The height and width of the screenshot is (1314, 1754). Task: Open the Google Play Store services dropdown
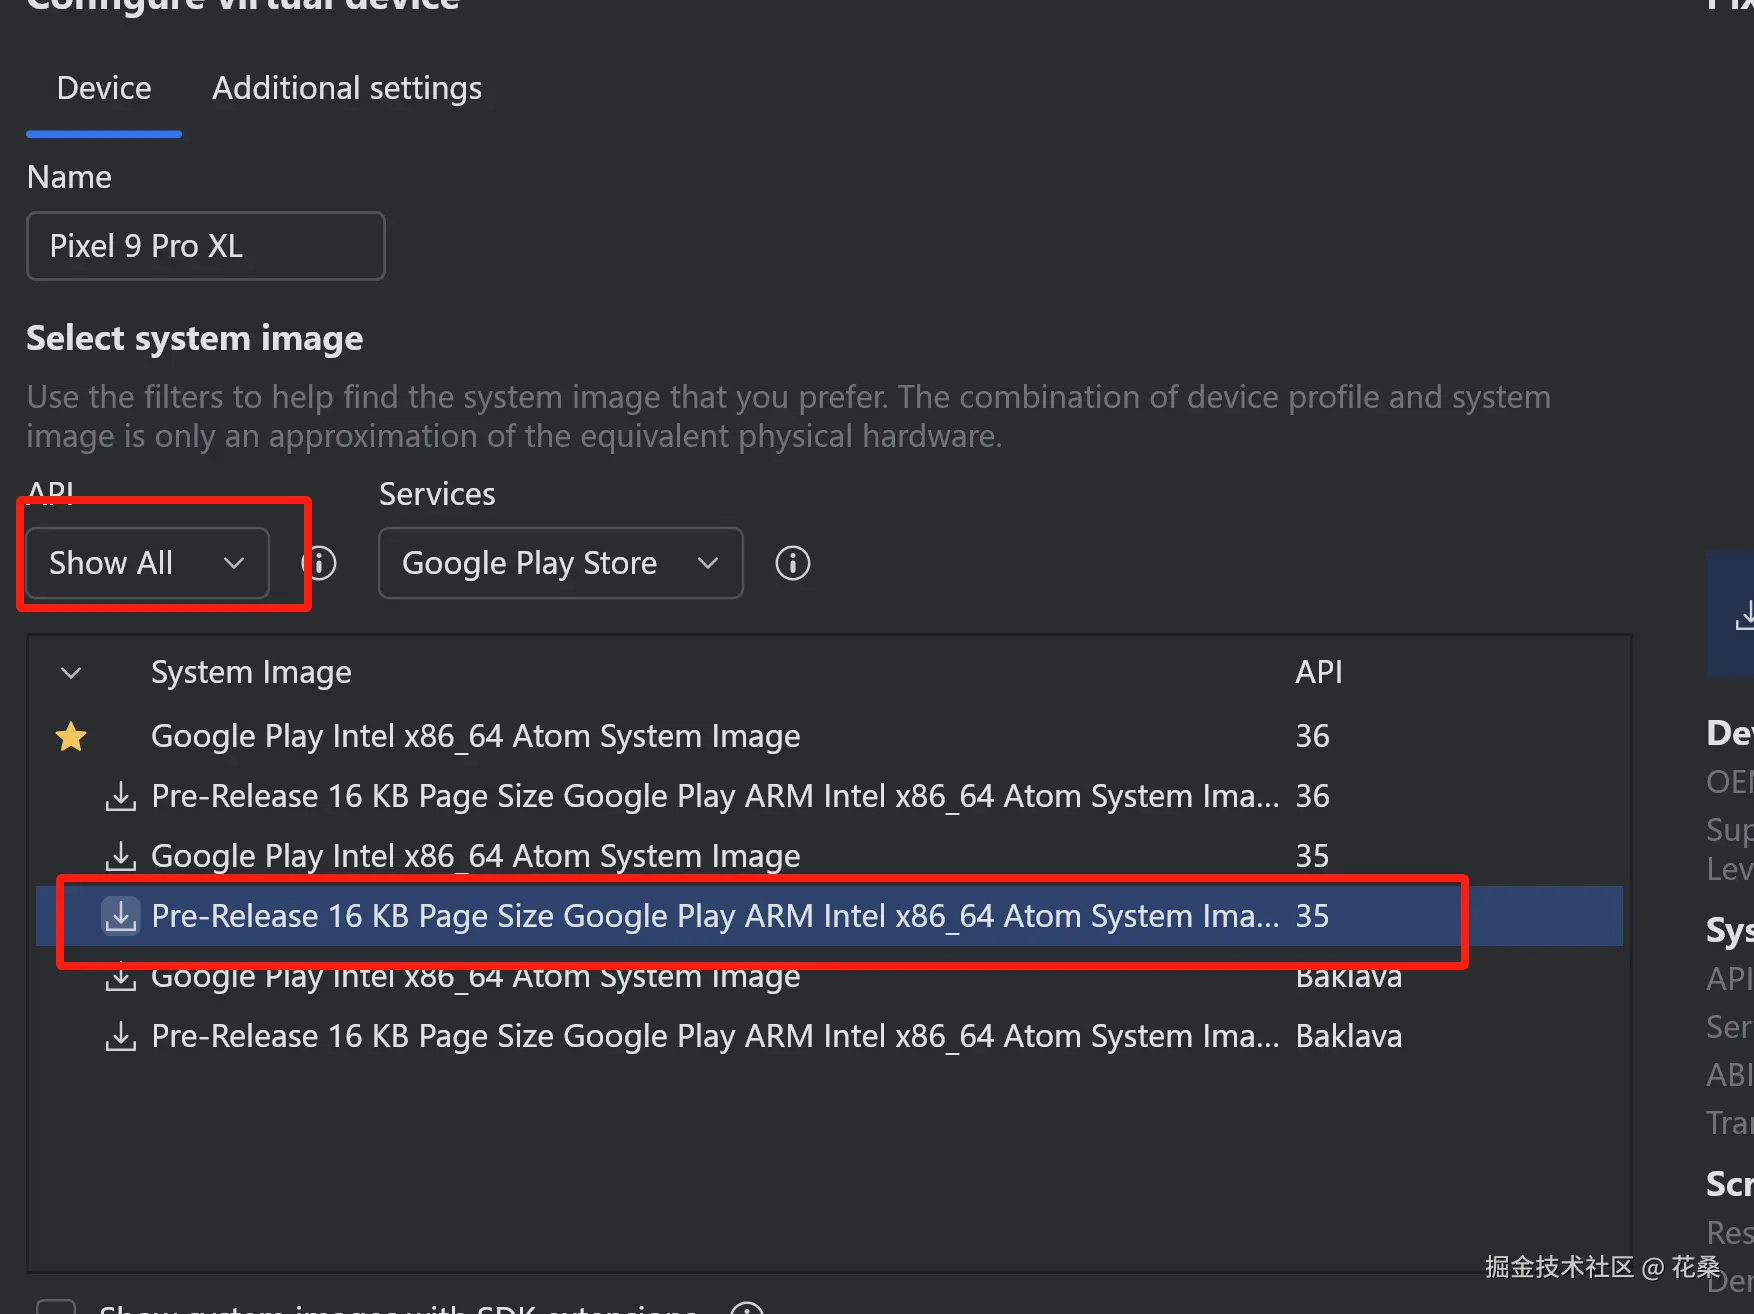pyautogui.click(x=560, y=563)
